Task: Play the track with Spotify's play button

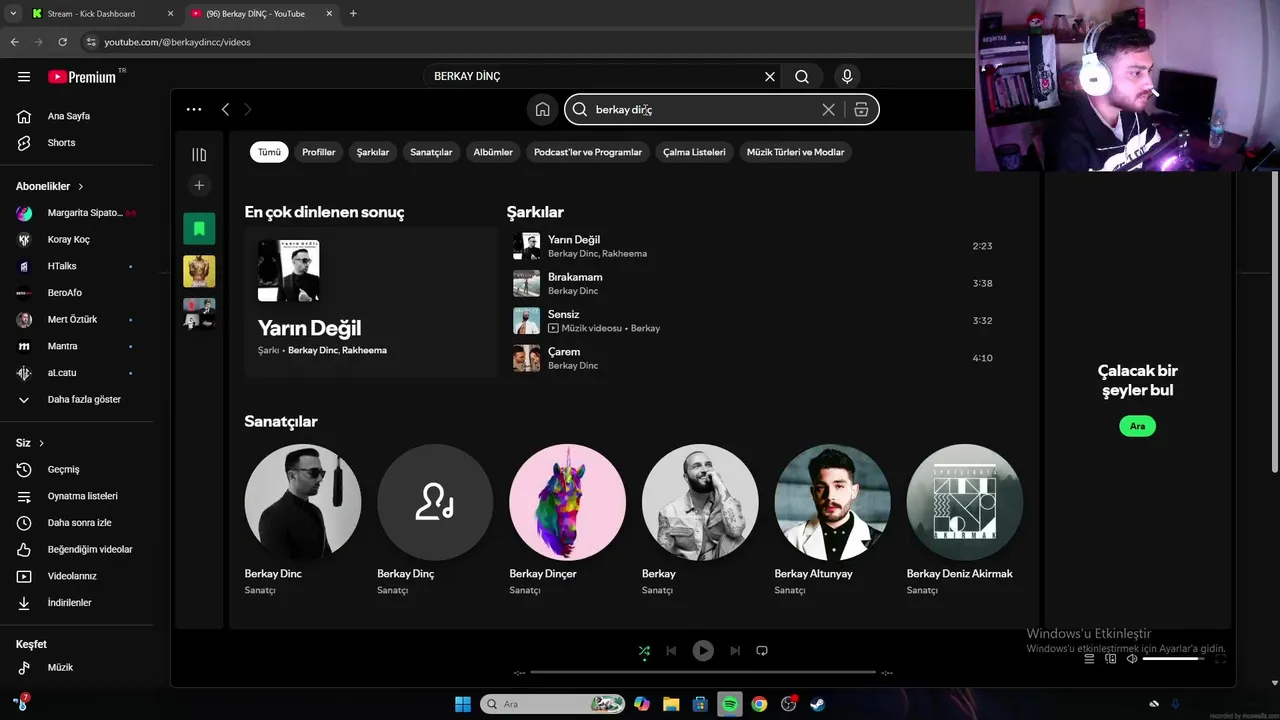Action: [703, 650]
